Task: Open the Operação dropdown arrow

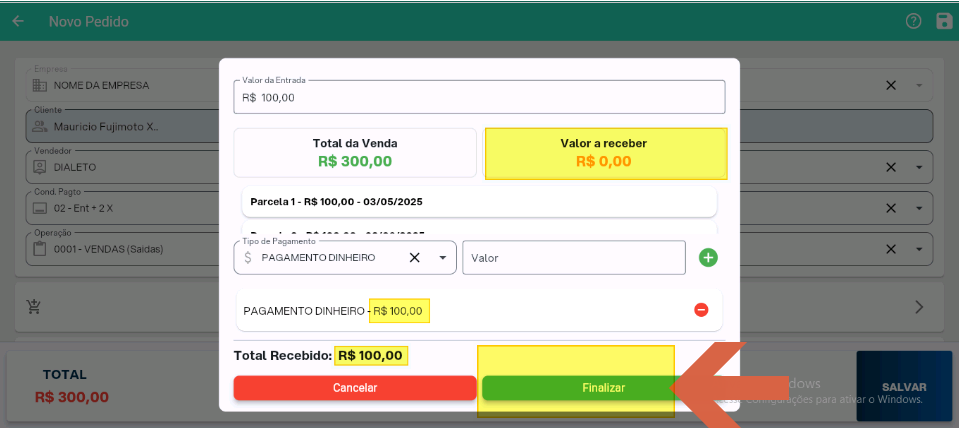Action: point(919,249)
